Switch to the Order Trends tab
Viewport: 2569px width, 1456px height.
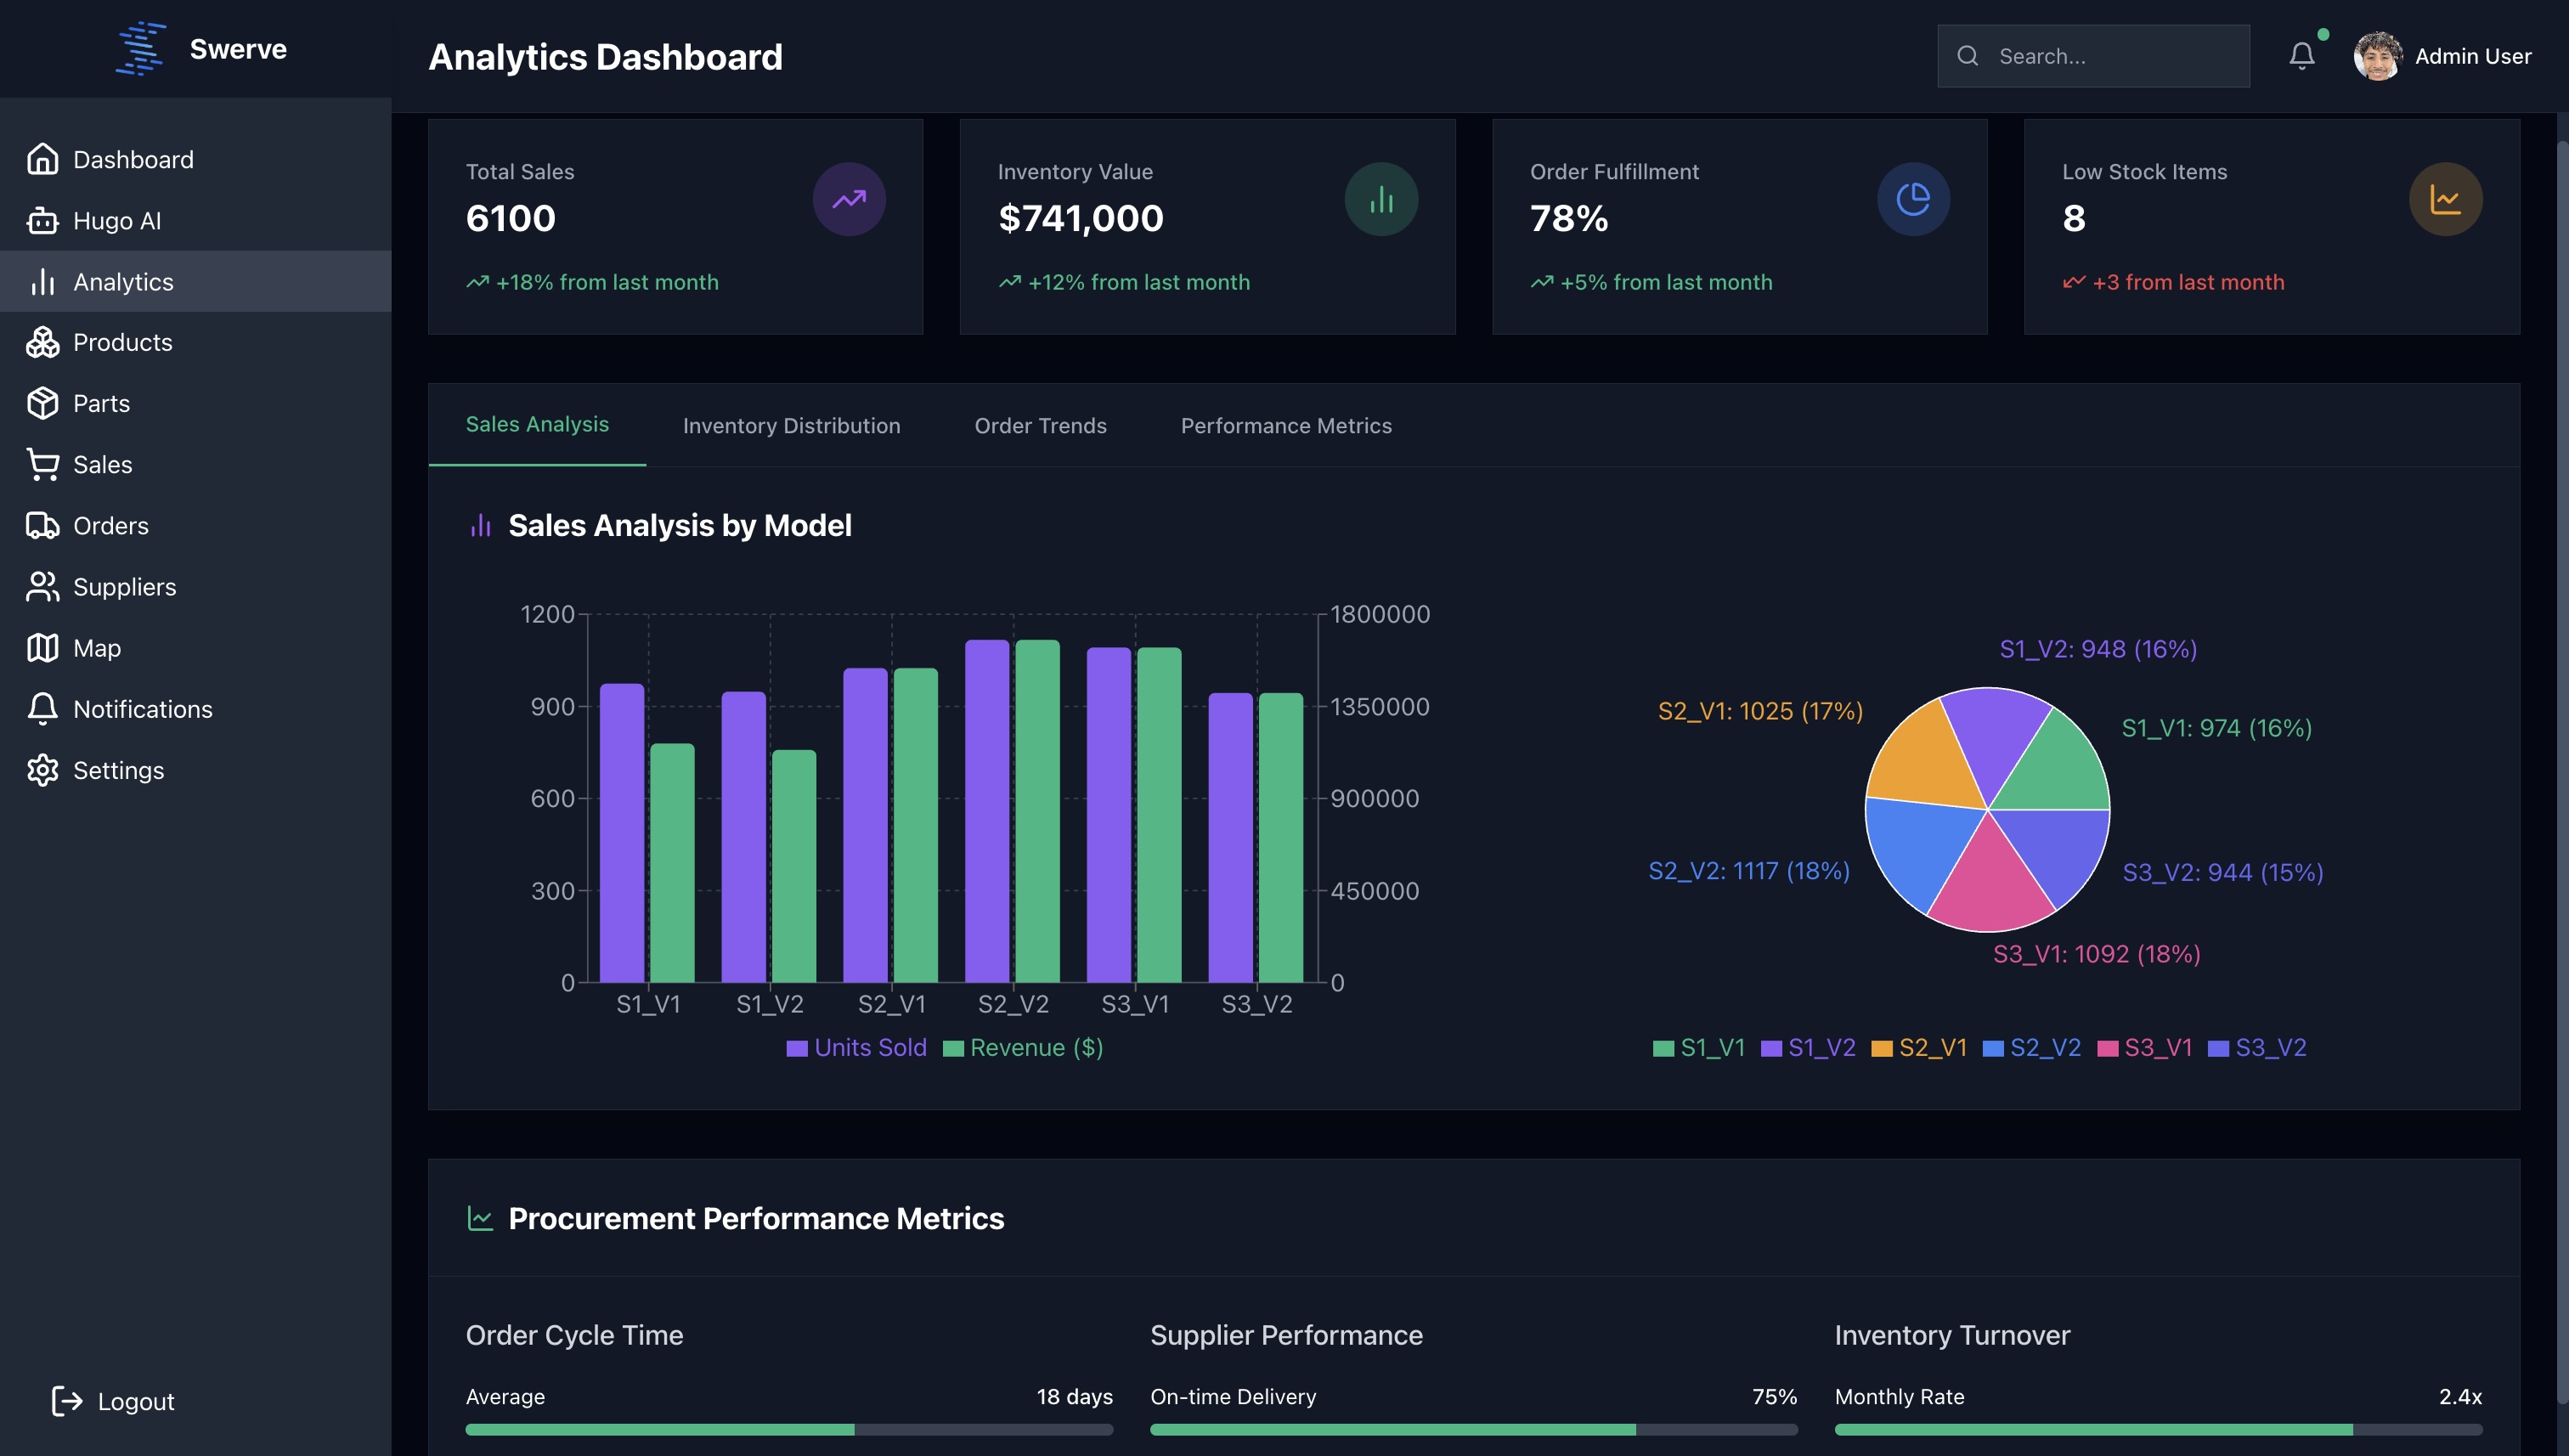coord(1040,426)
